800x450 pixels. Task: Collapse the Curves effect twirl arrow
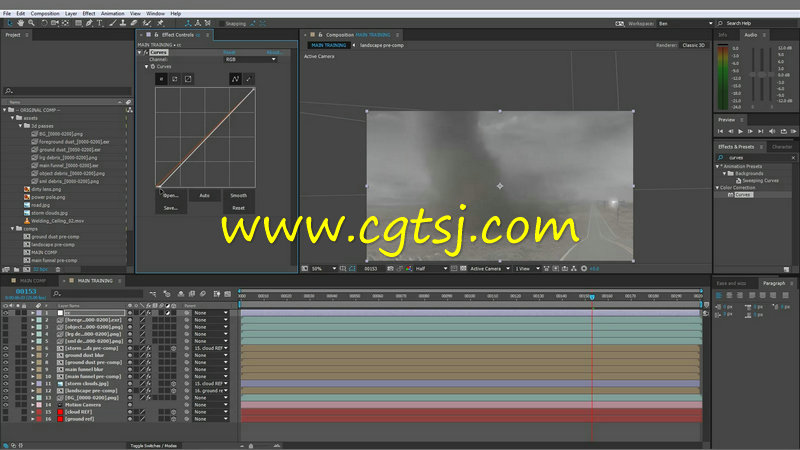pyautogui.click(x=139, y=52)
